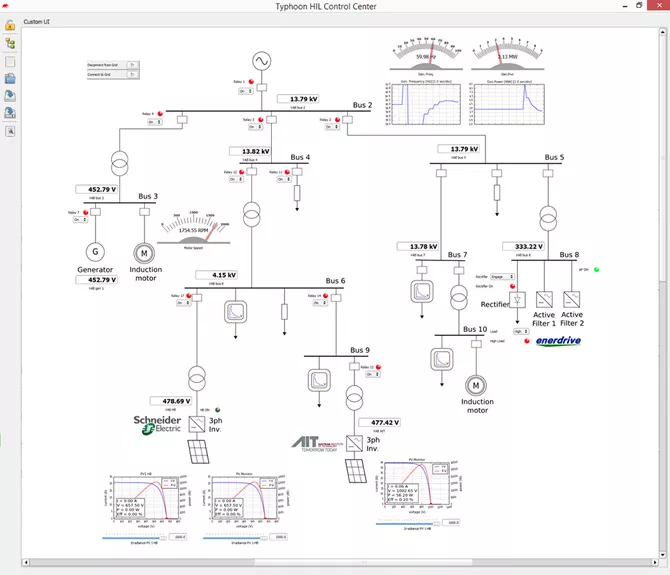Click the generator power MW gauge
This screenshot has width=670, height=575.
508,54
